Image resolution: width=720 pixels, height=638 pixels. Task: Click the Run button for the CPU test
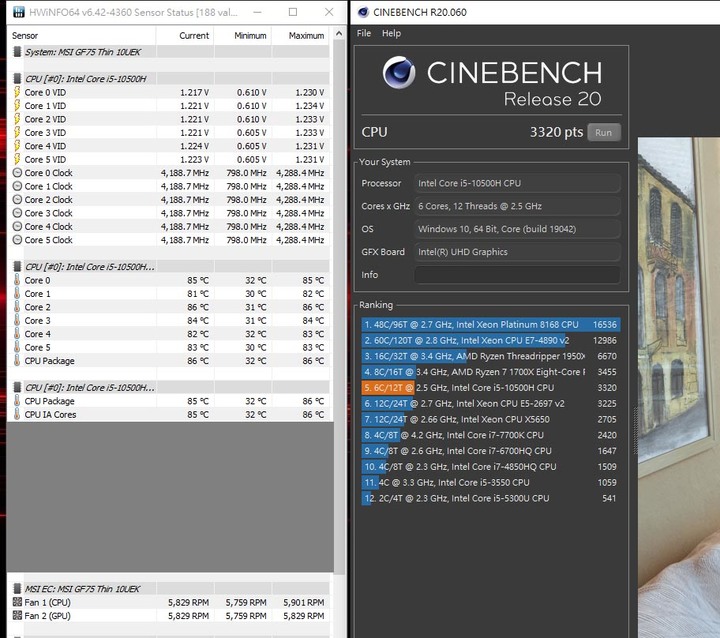click(x=604, y=132)
